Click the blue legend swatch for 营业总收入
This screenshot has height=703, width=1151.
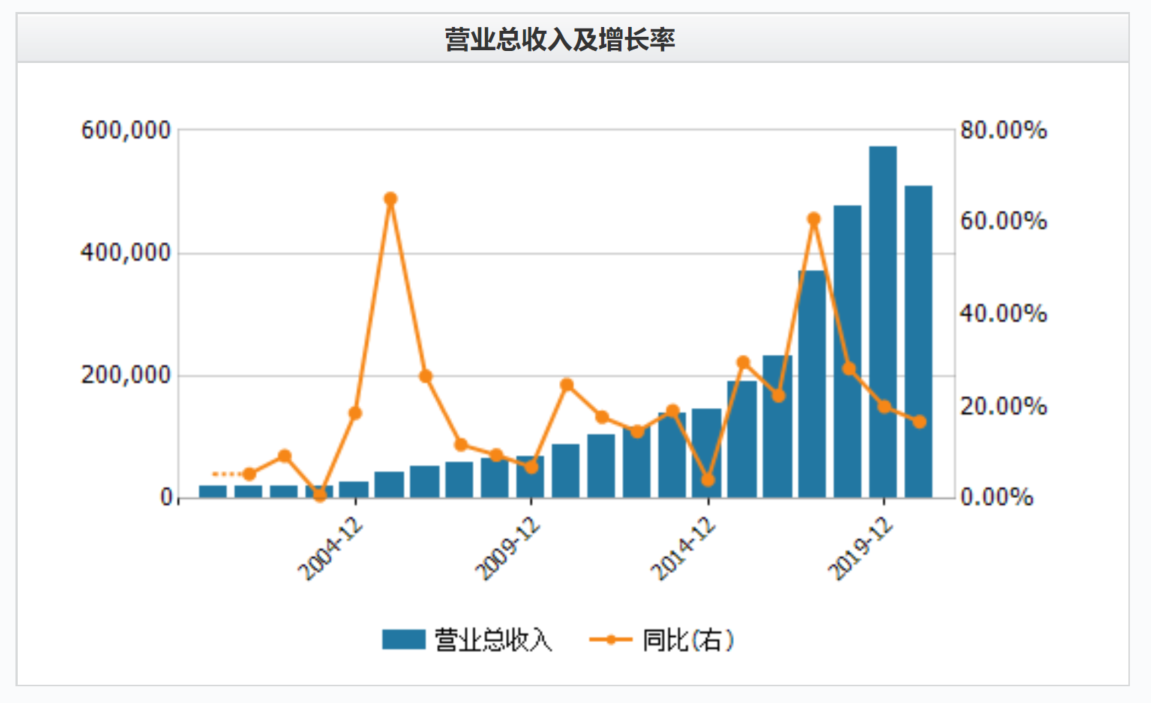(x=403, y=640)
